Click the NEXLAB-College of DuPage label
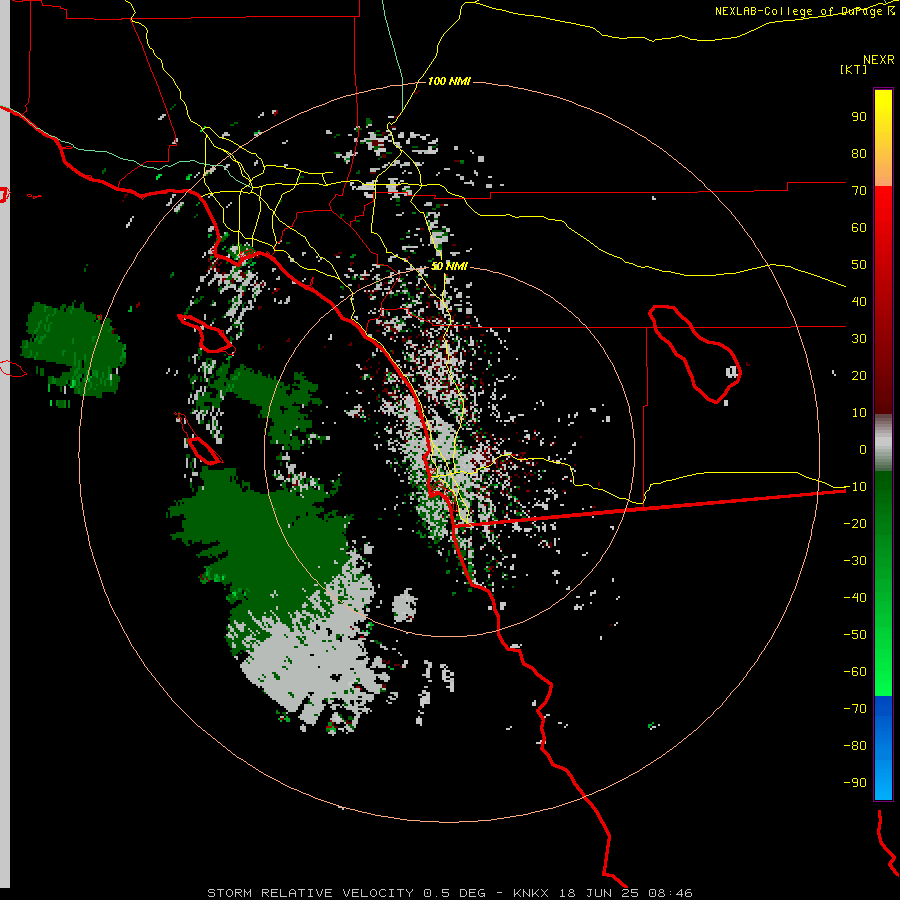 pos(804,11)
